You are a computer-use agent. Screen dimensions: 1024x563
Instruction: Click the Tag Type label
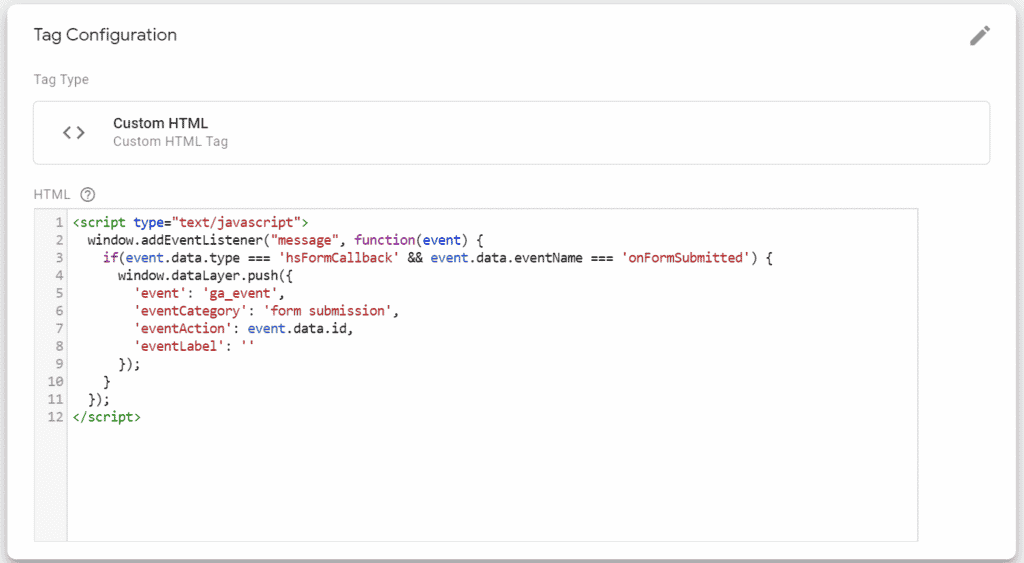[61, 80]
